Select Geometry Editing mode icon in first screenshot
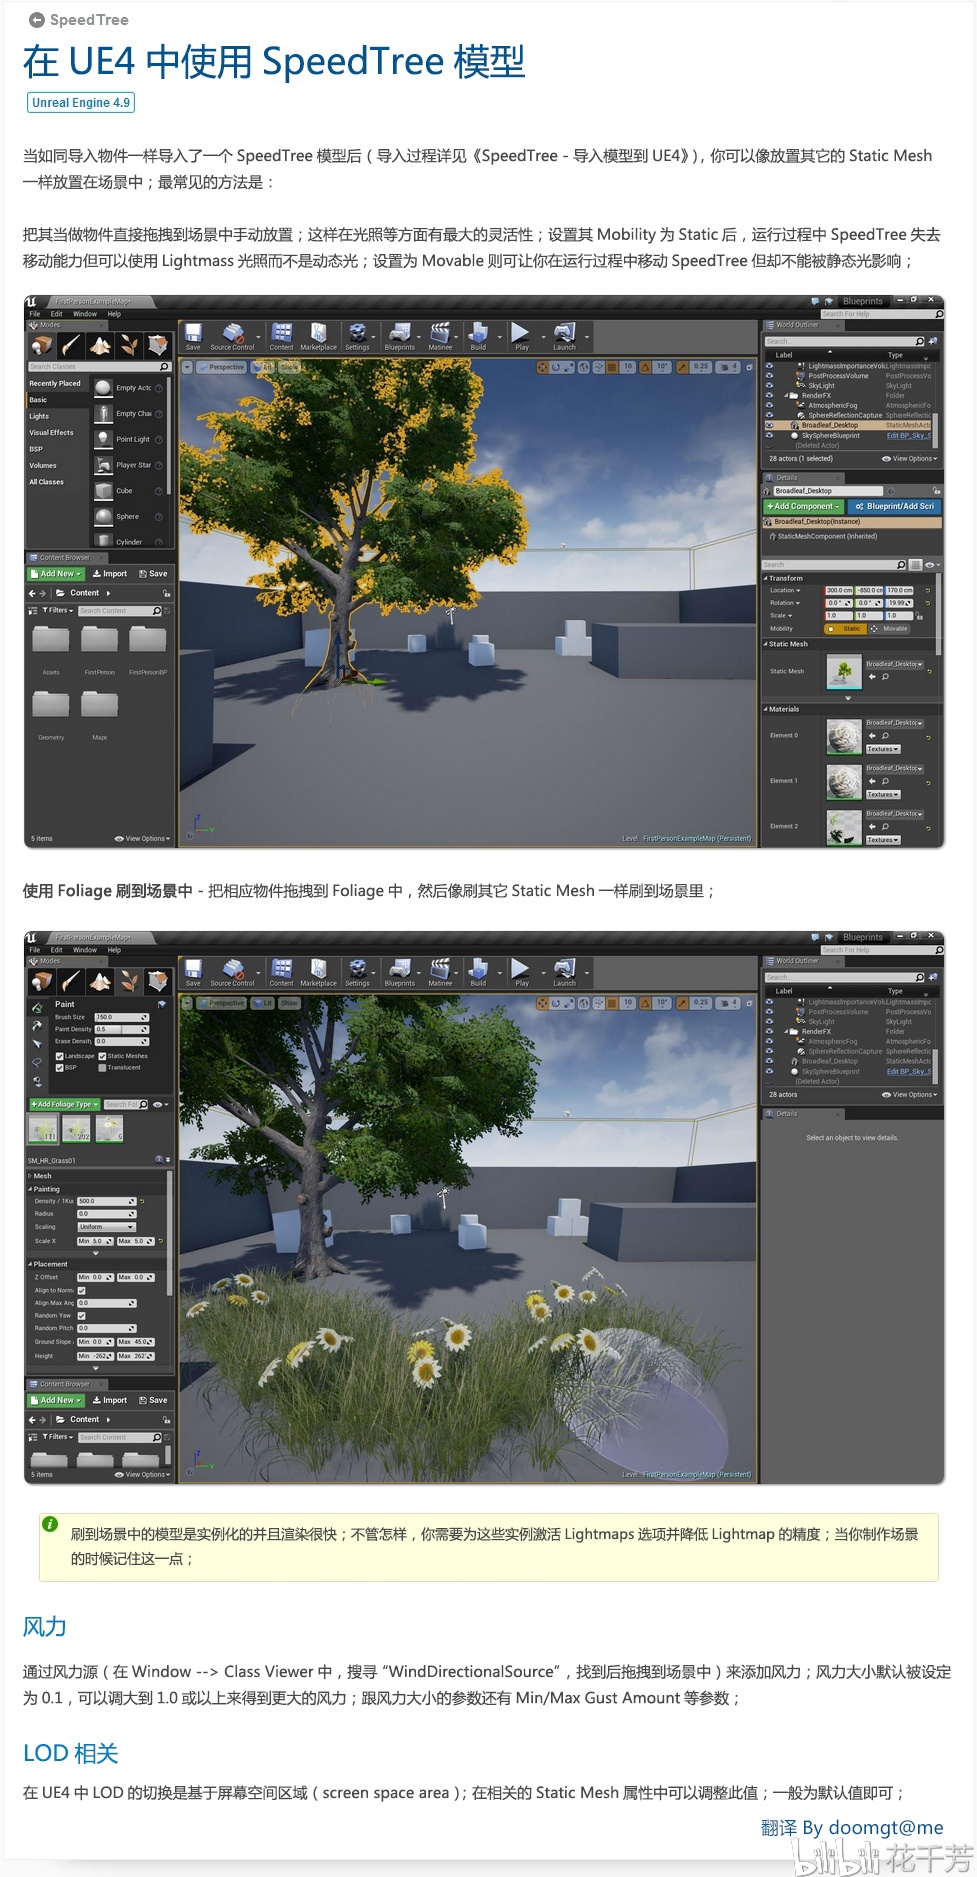977x1877 pixels. coord(158,345)
